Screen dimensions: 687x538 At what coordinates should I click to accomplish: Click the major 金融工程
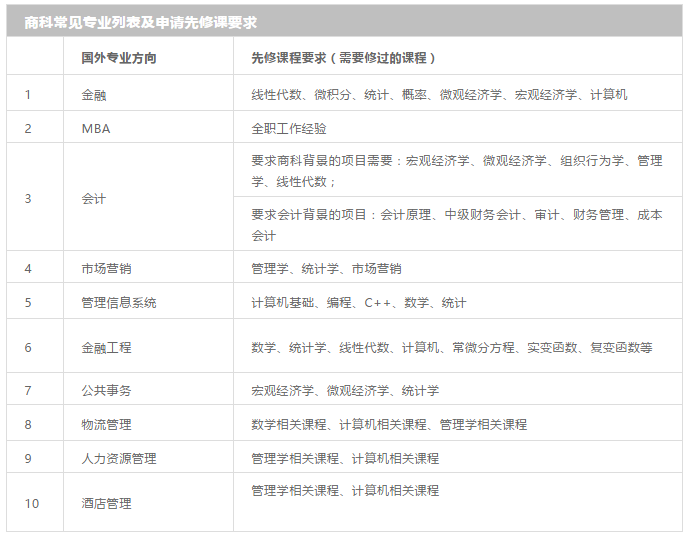pyautogui.click(x=106, y=347)
